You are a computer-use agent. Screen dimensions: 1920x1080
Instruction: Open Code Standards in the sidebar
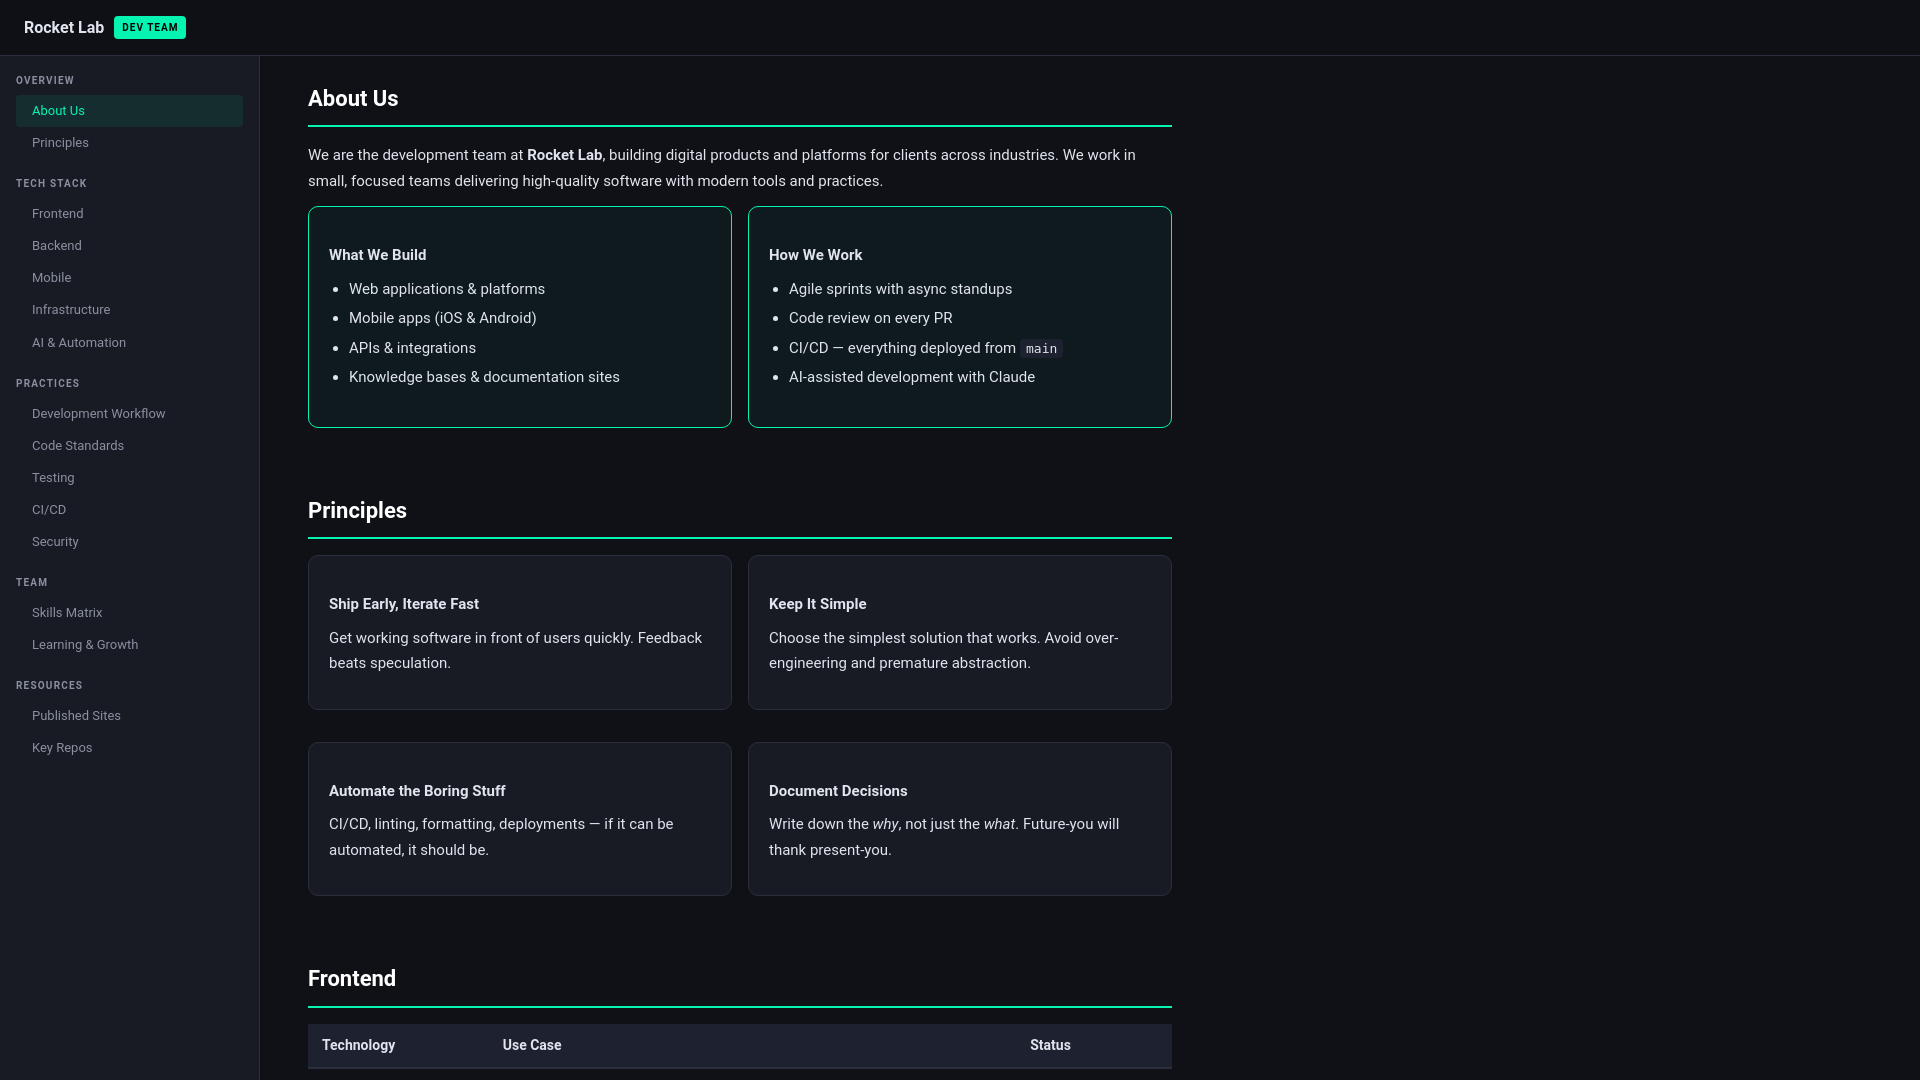[129, 446]
